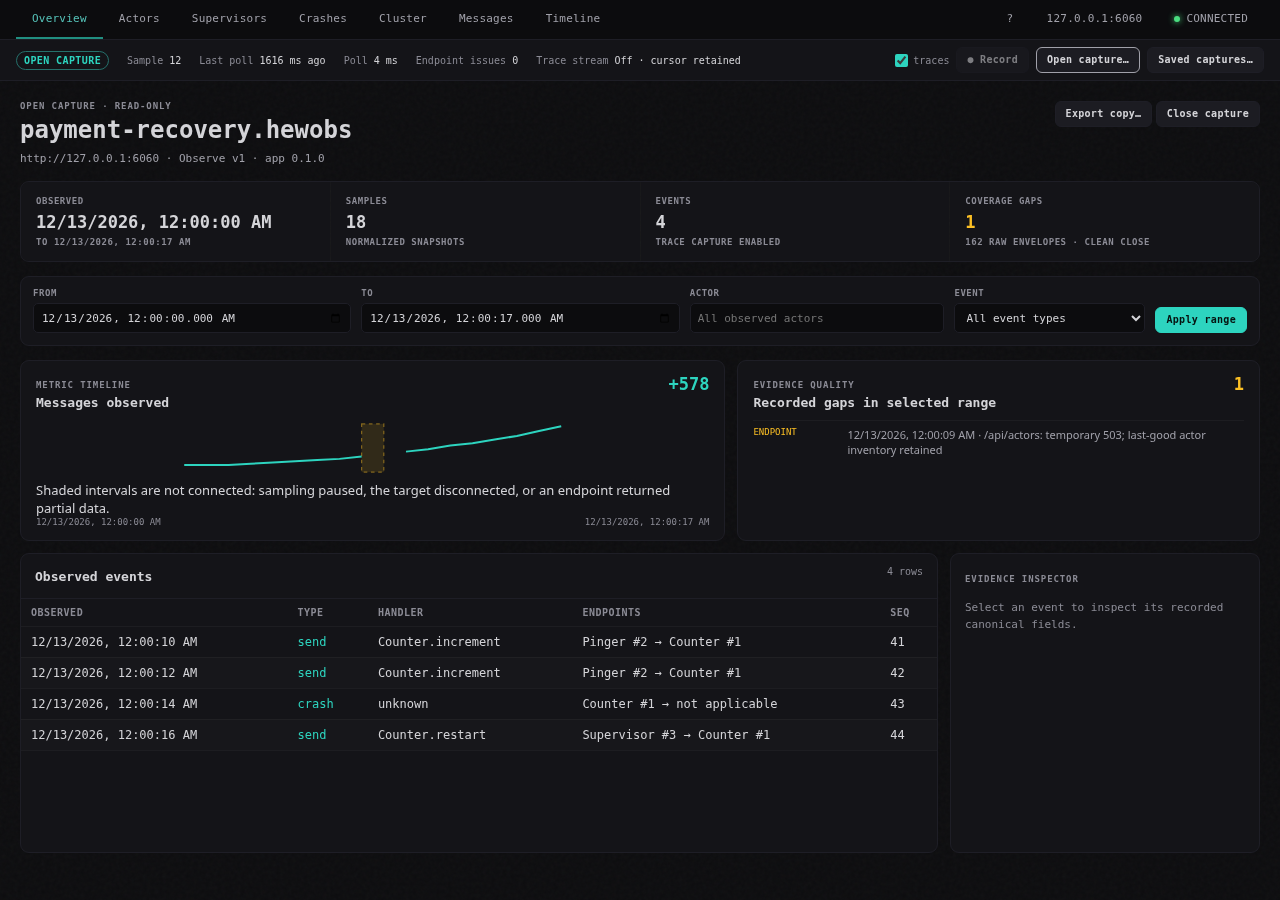The image size is (1280, 900).
Task: Open the Crashes tab
Action: point(323,18)
